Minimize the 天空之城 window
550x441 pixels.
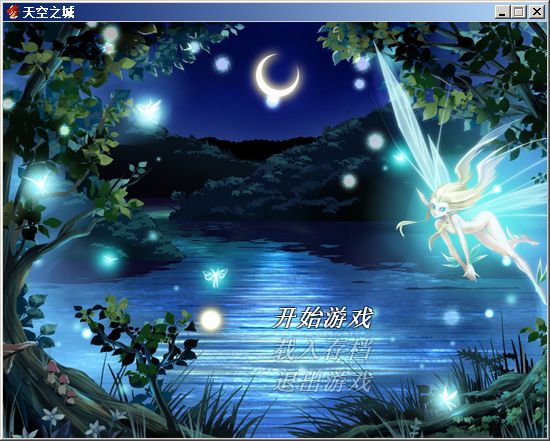coord(502,12)
